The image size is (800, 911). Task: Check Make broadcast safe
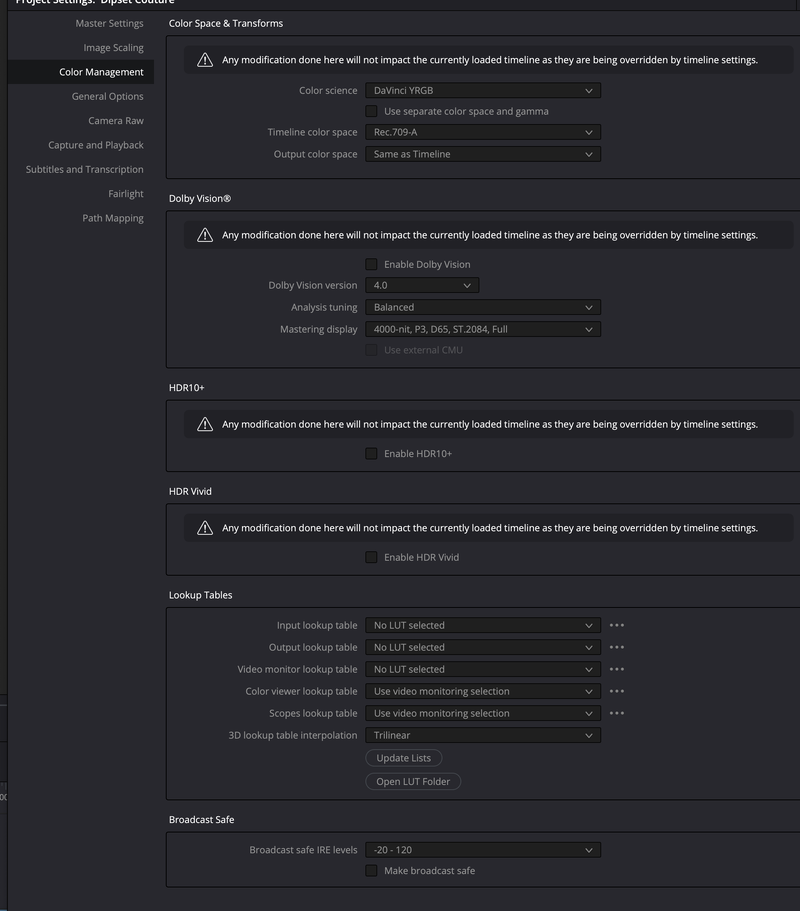click(x=371, y=870)
